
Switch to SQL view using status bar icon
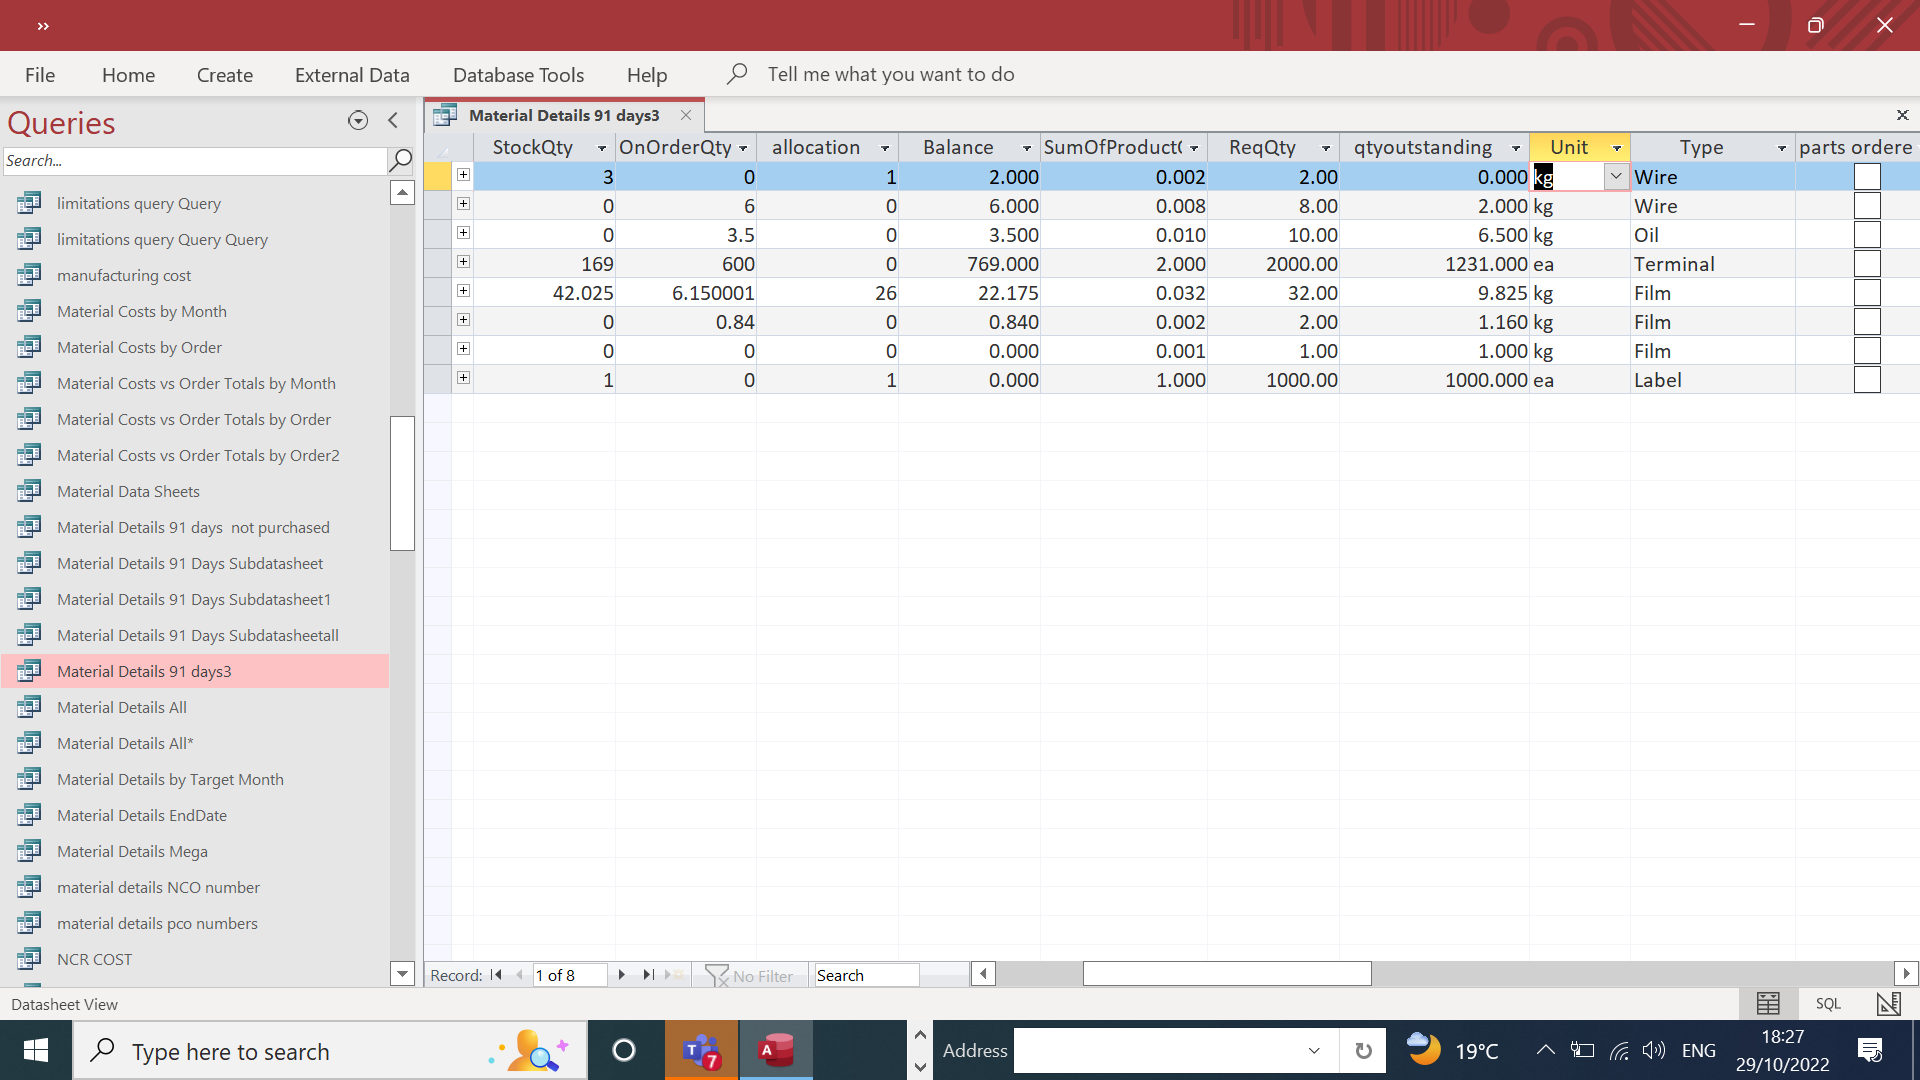tap(1828, 1004)
